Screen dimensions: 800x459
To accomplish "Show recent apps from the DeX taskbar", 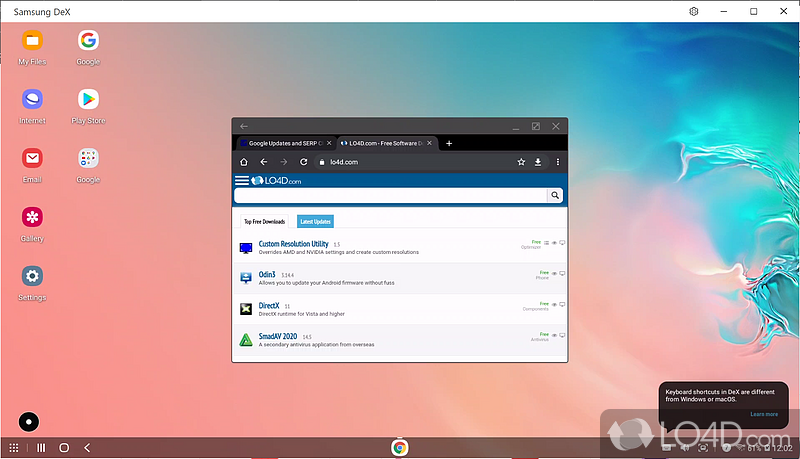I will 41,448.
